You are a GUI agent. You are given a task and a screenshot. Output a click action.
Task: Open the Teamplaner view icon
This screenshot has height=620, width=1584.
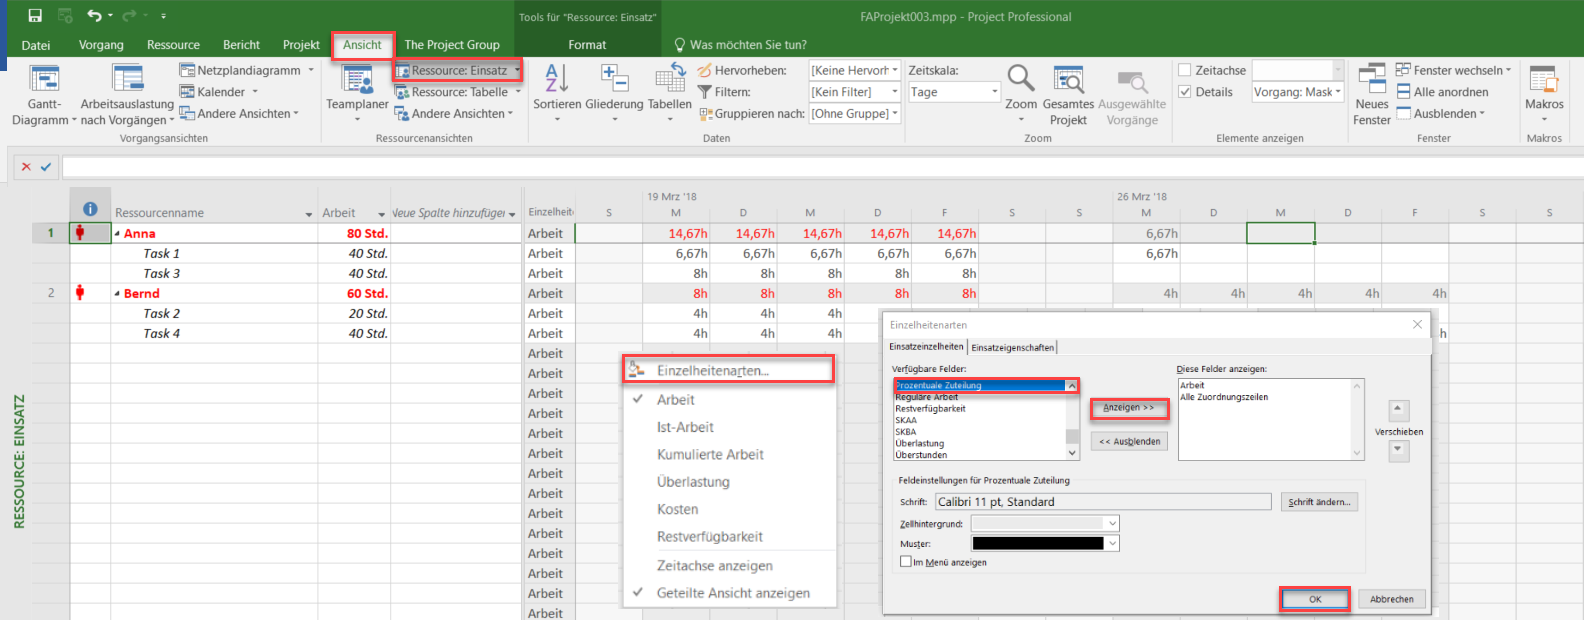tap(357, 80)
